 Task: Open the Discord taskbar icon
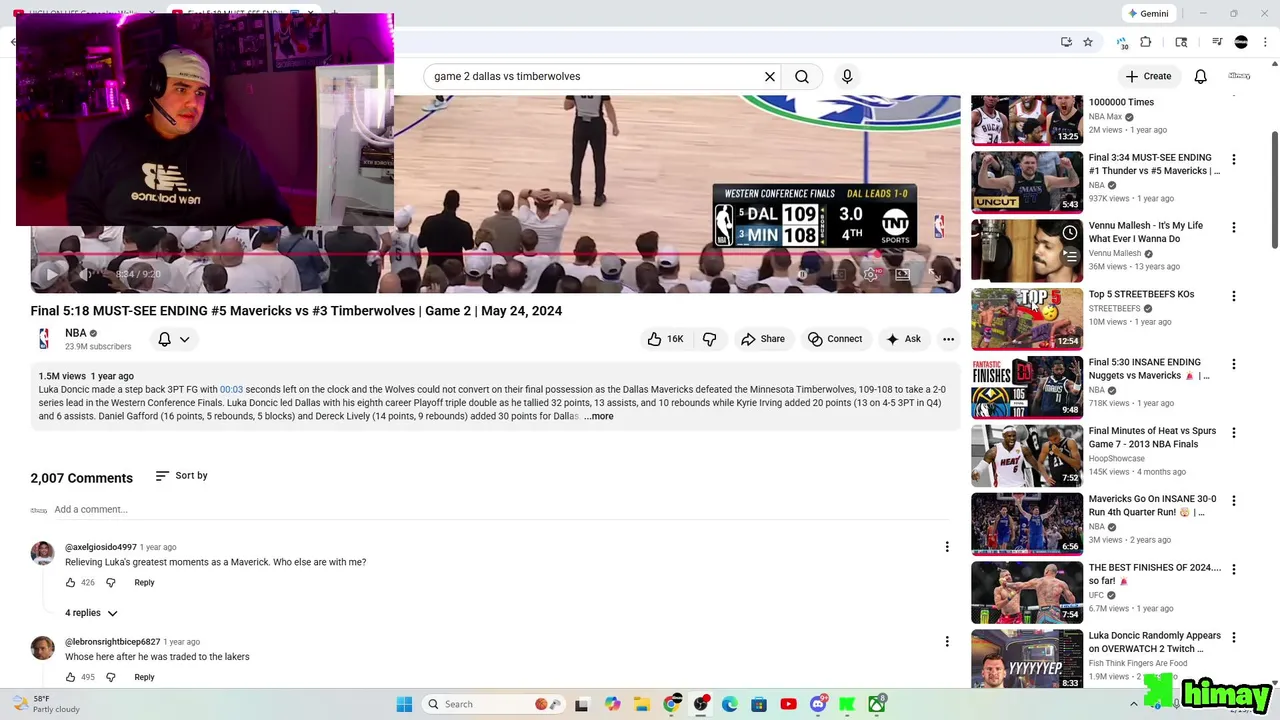click(818, 704)
